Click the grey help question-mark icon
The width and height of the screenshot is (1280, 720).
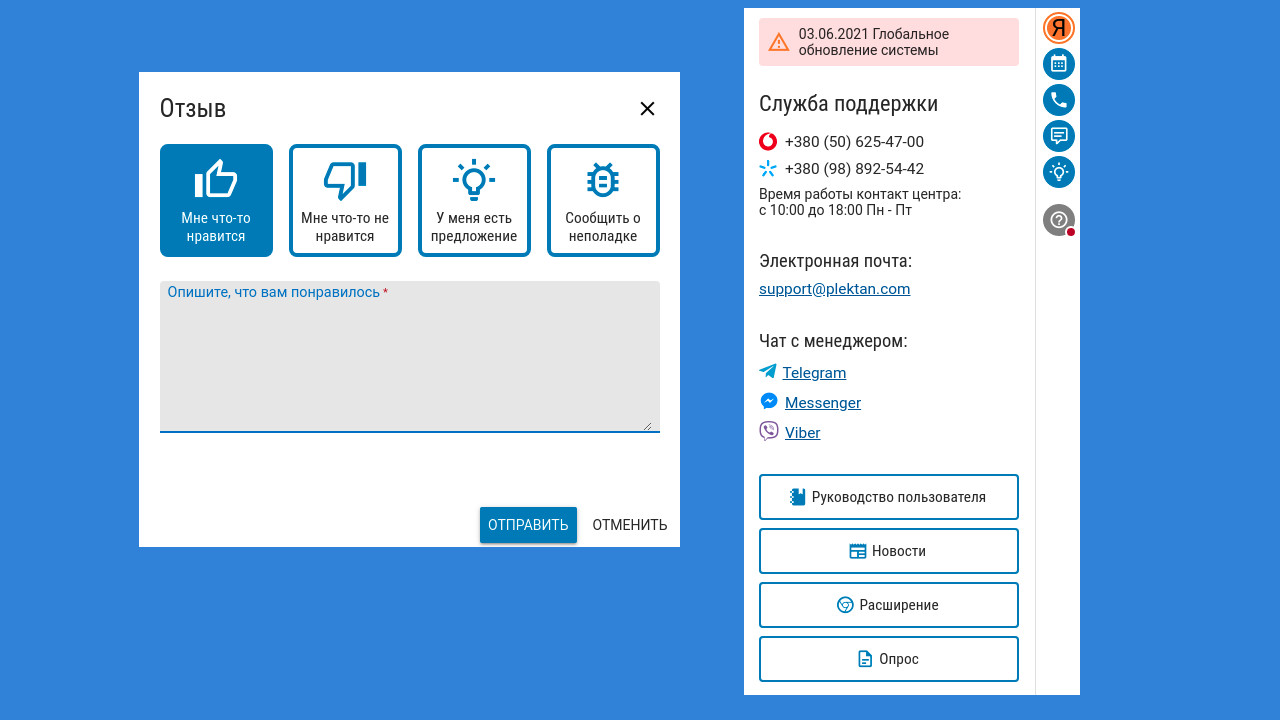click(1059, 220)
